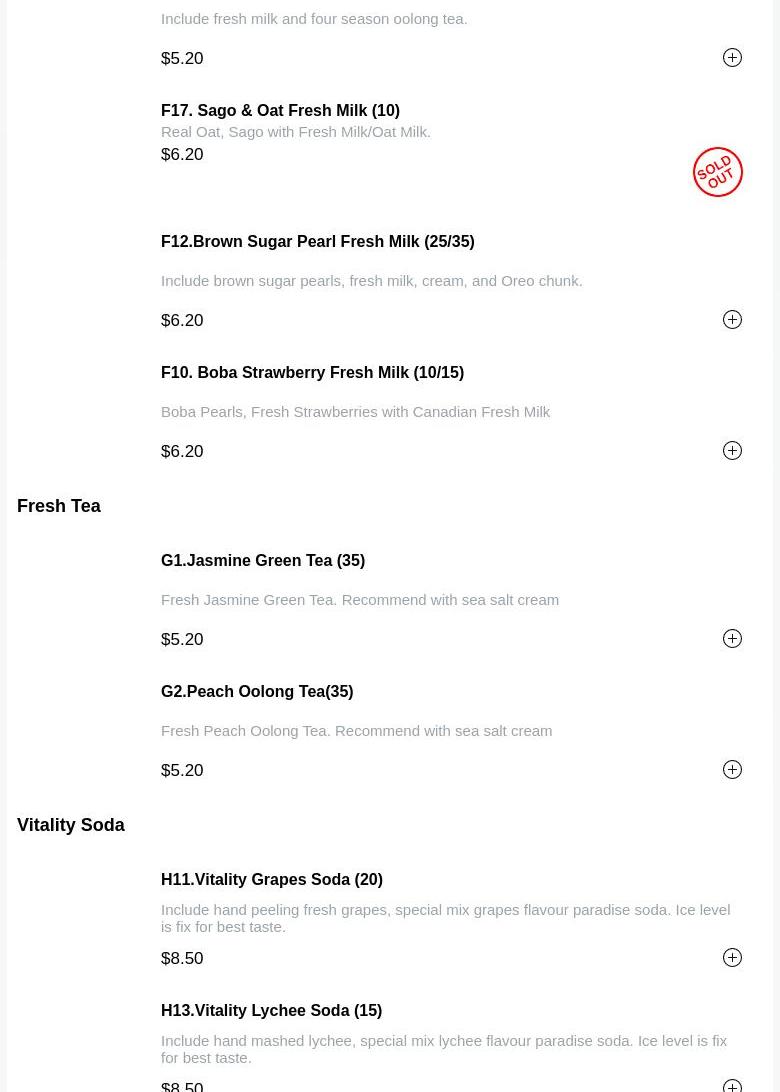Open G1 Jasmine Green Tea item title
The width and height of the screenshot is (780, 1092).
263,561
